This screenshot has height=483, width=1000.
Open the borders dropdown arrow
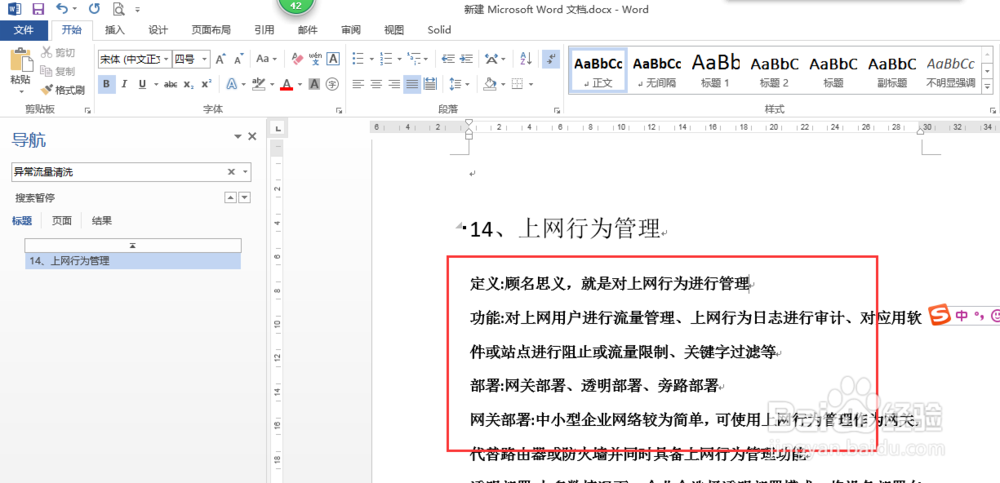(530, 84)
